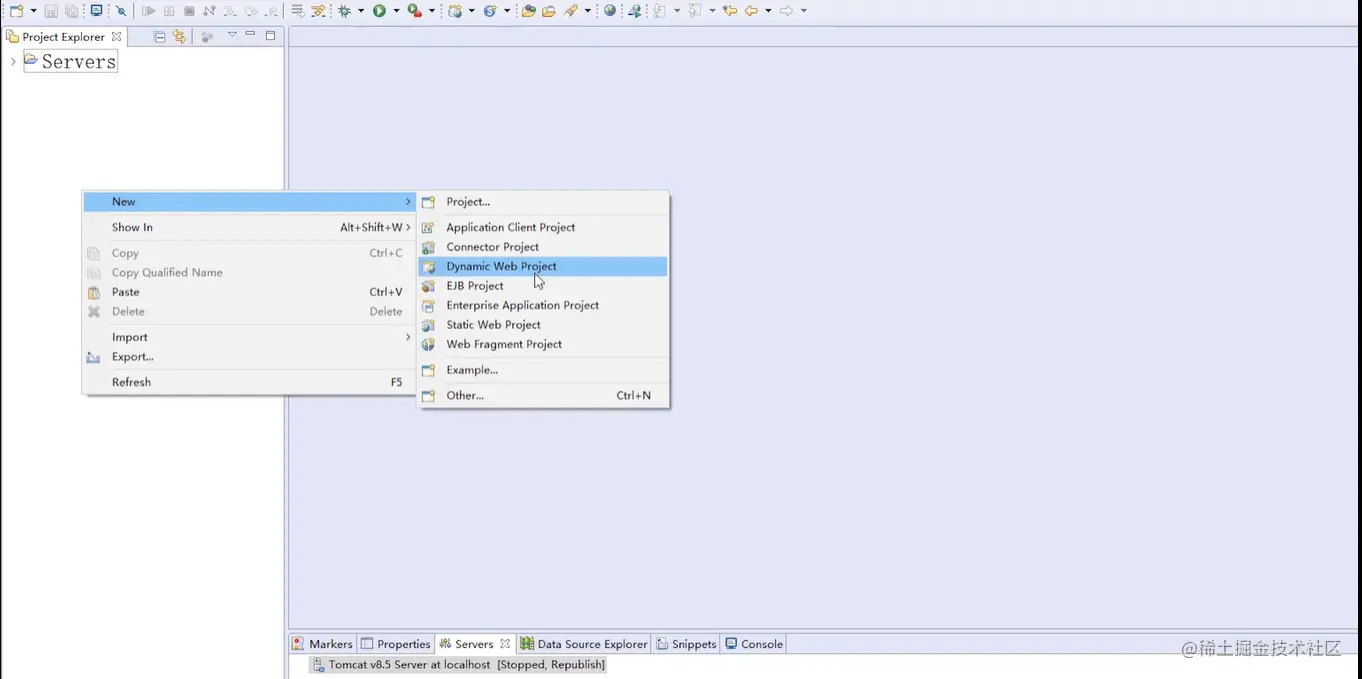
Task: Close the Servers tab in bottom panel
Action: 505,644
